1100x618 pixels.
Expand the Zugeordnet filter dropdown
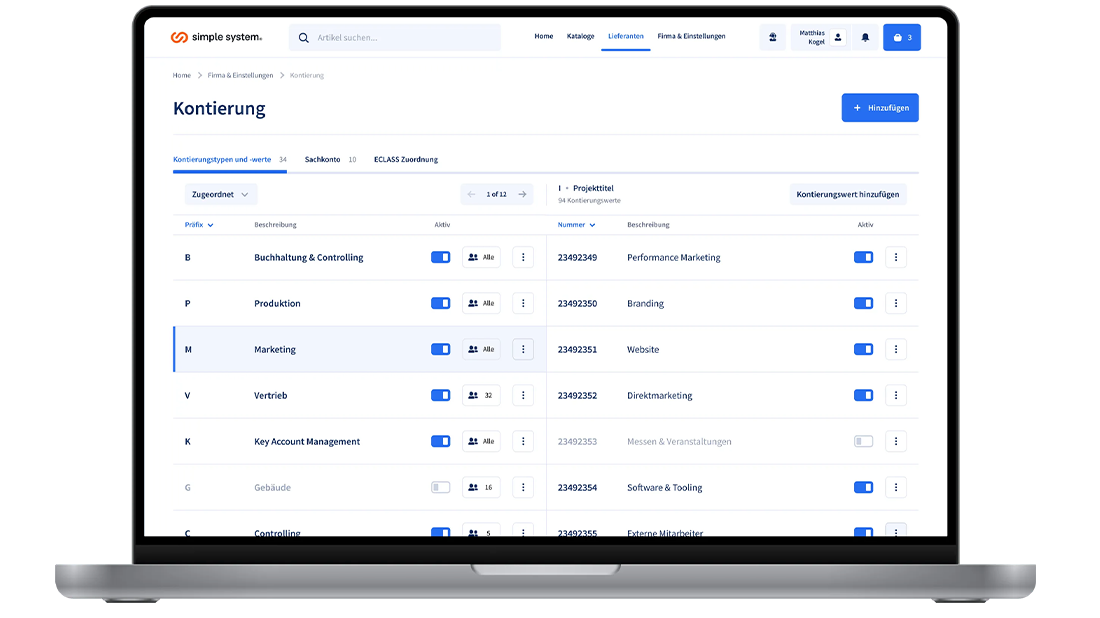(220, 194)
